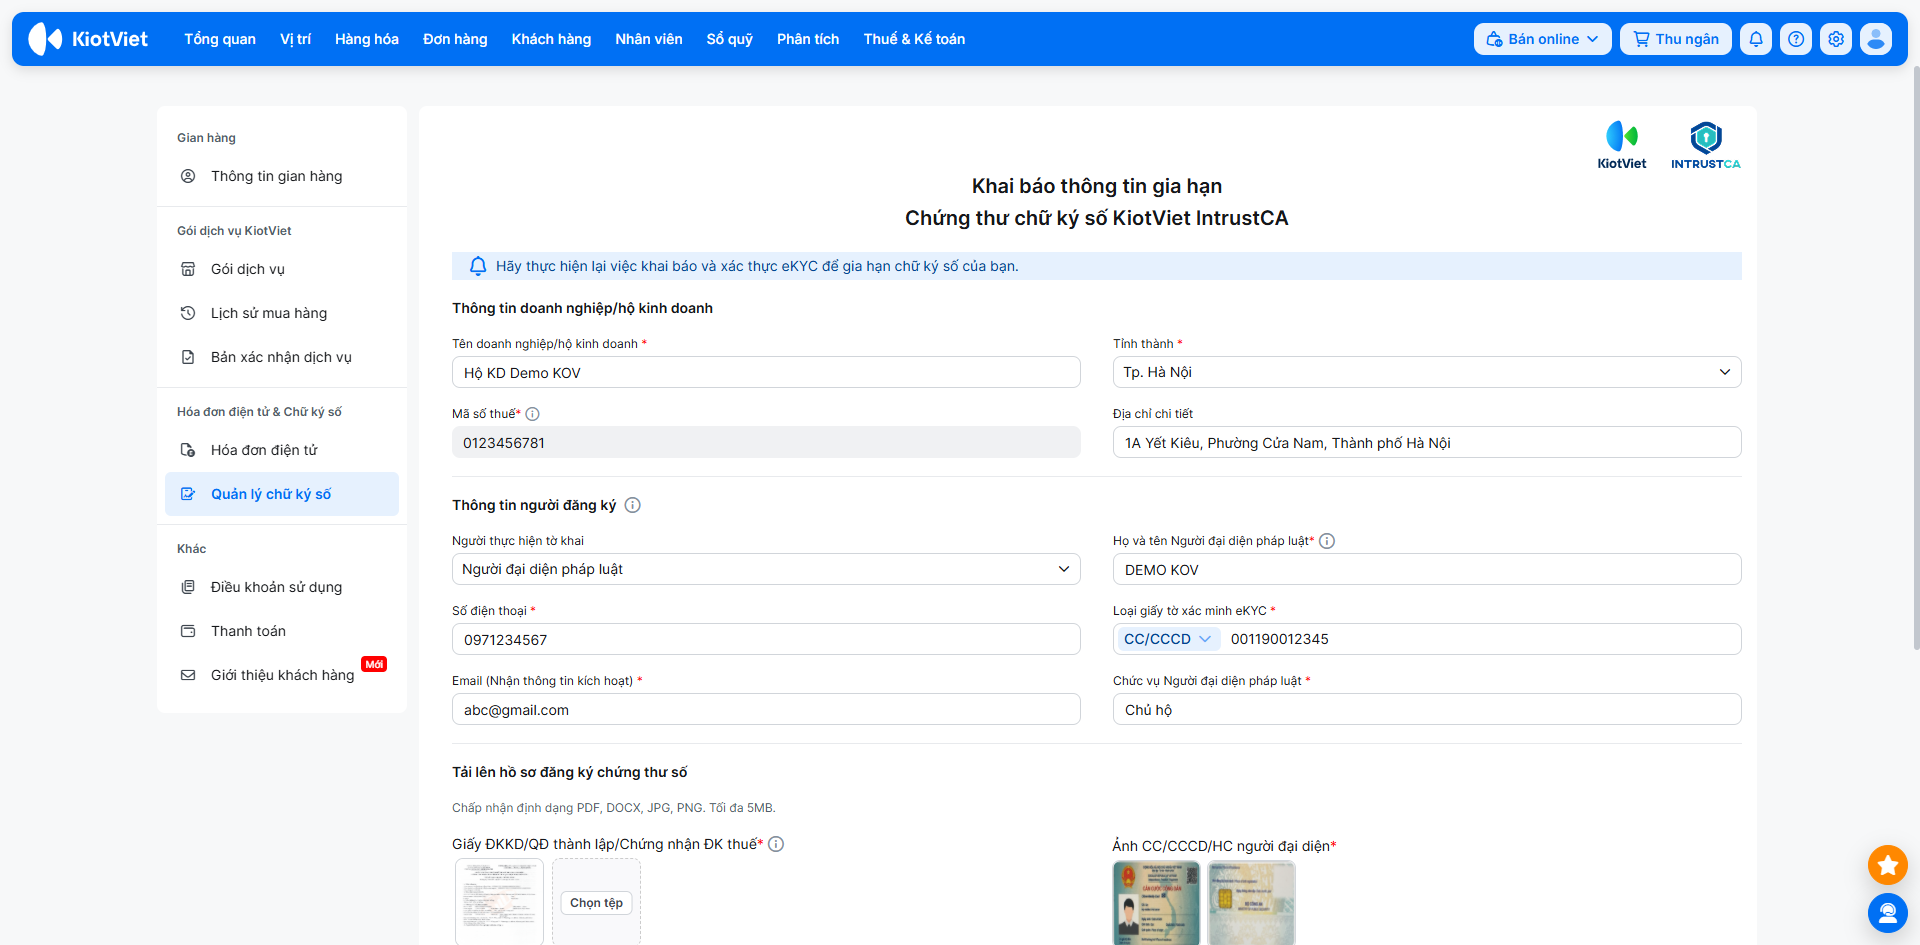This screenshot has height=945, width=1920.
Task: Open the Thuế & Kế toán menu
Action: [x=914, y=39]
